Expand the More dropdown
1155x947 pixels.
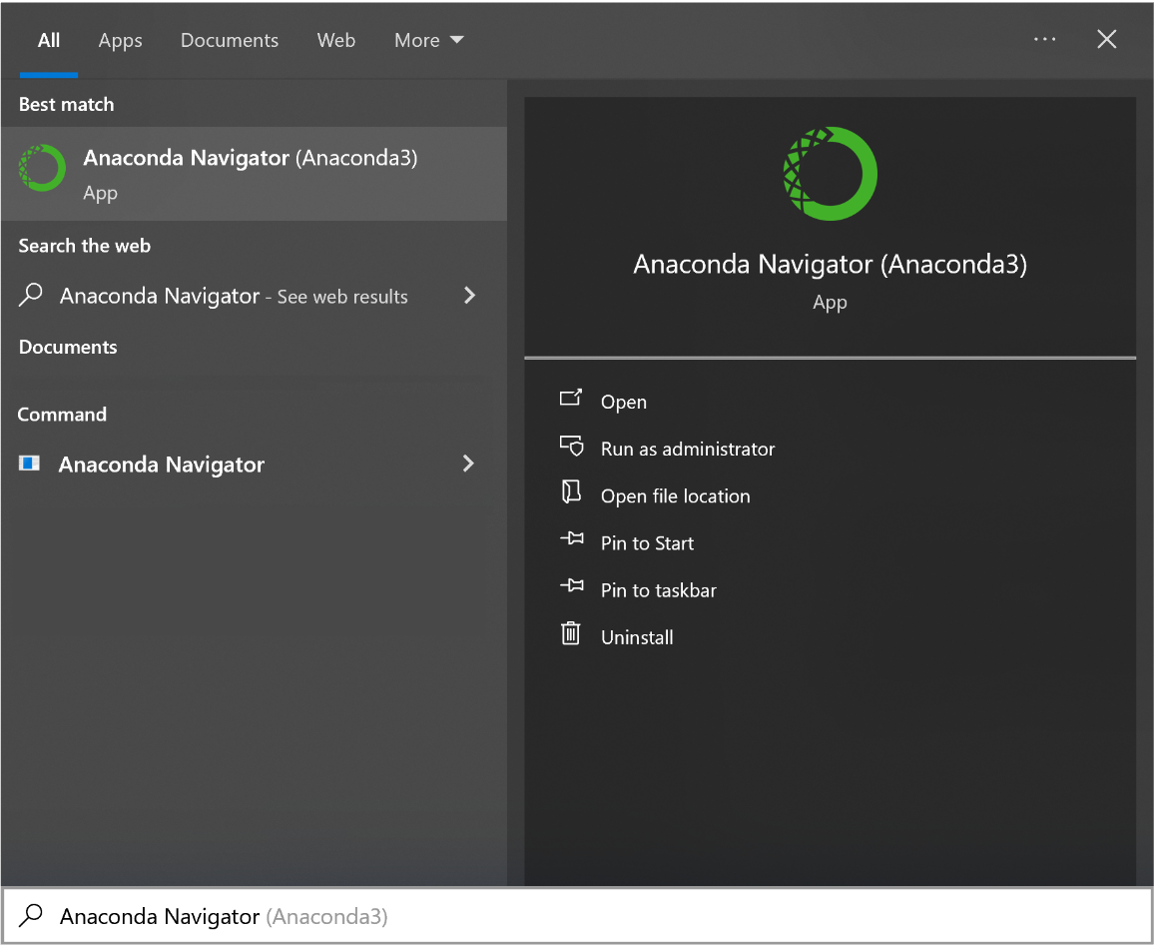point(429,41)
